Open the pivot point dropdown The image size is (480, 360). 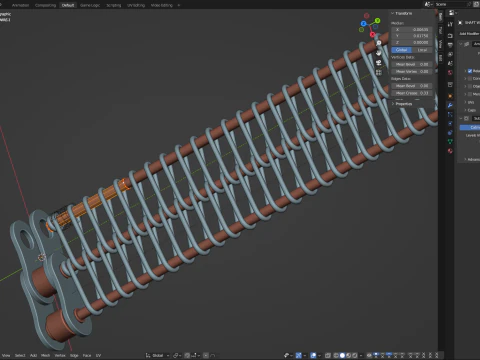point(177,355)
